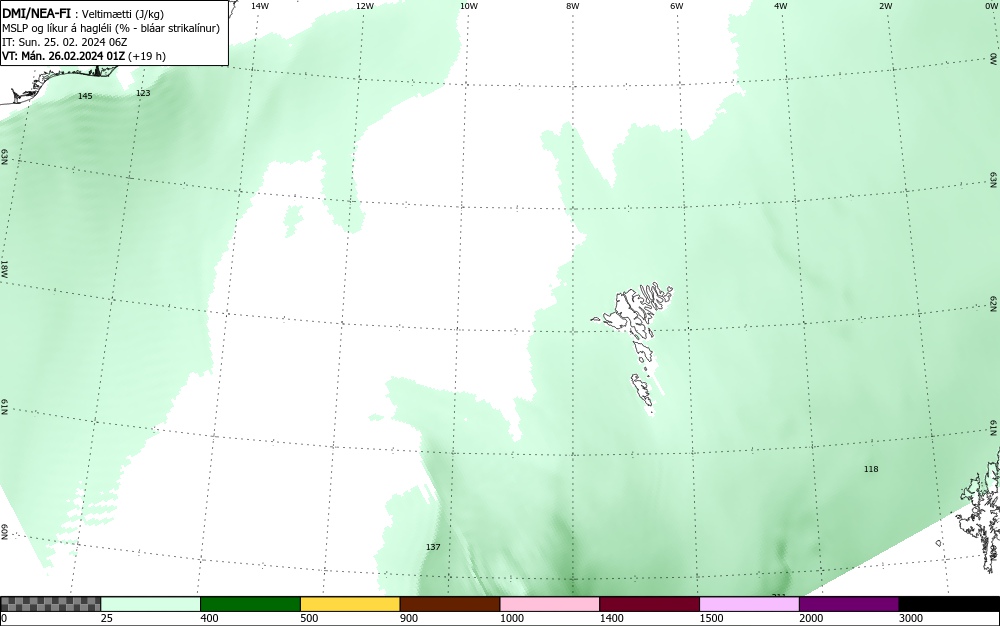Click the 0W longitude label
Image resolution: width=1000 pixels, height=626 pixels.
pos(990,6)
